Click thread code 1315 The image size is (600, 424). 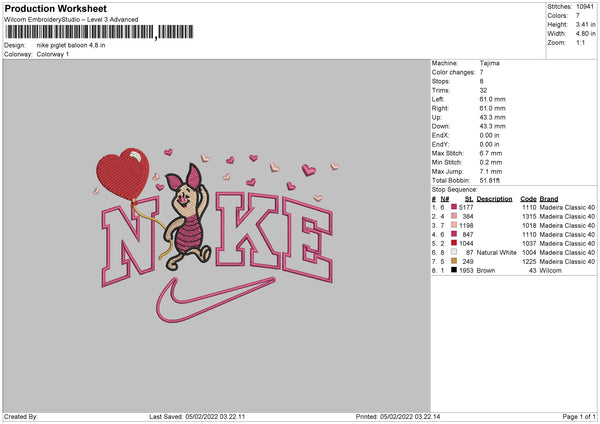(x=529, y=217)
